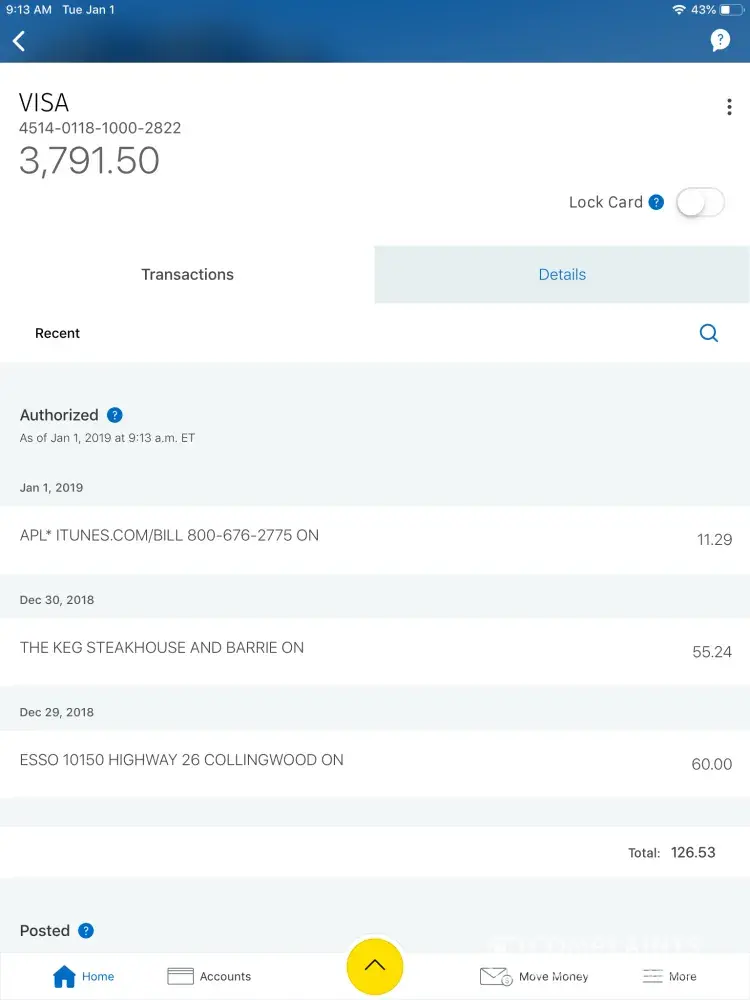Search recent transactions with magnifier icon
The height and width of the screenshot is (1000, 750).
coord(709,333)
